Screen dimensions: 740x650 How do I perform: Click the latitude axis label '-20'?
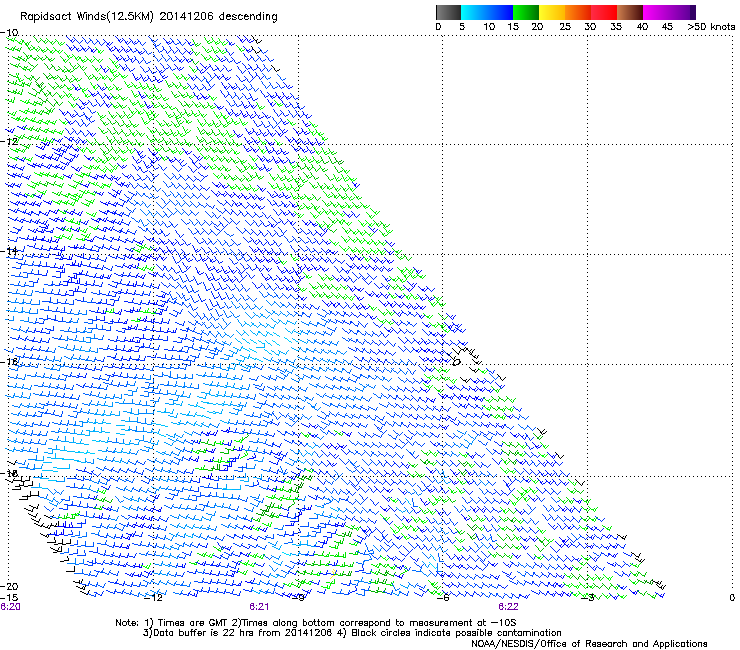point(10,586)
